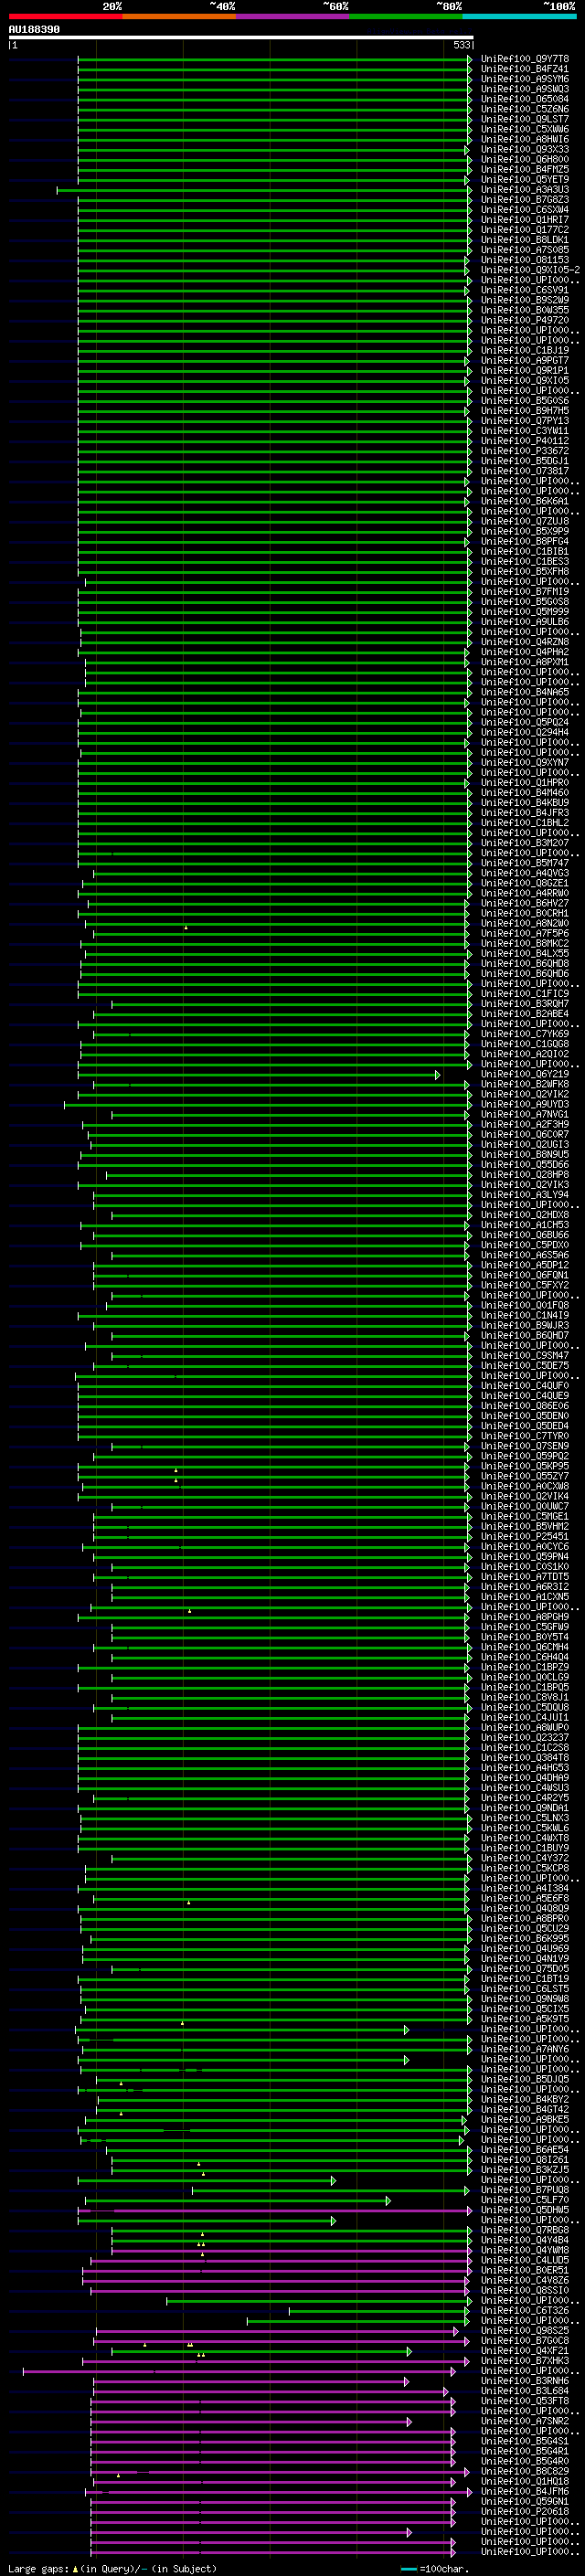Open hit UniRef100_Q9Y7T8
The height and width of the screenshot is (2576, 585).
[x=524, y=59]
